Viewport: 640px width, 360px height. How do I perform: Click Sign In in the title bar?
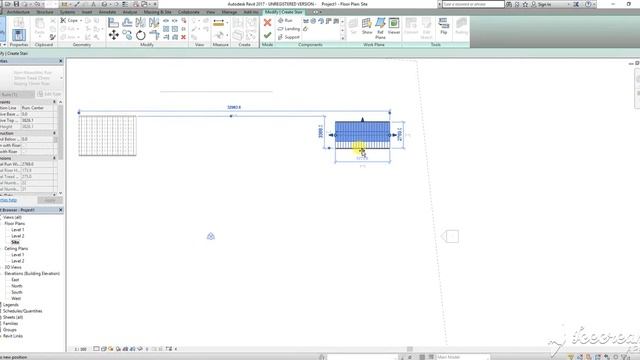tap(544, 4)
